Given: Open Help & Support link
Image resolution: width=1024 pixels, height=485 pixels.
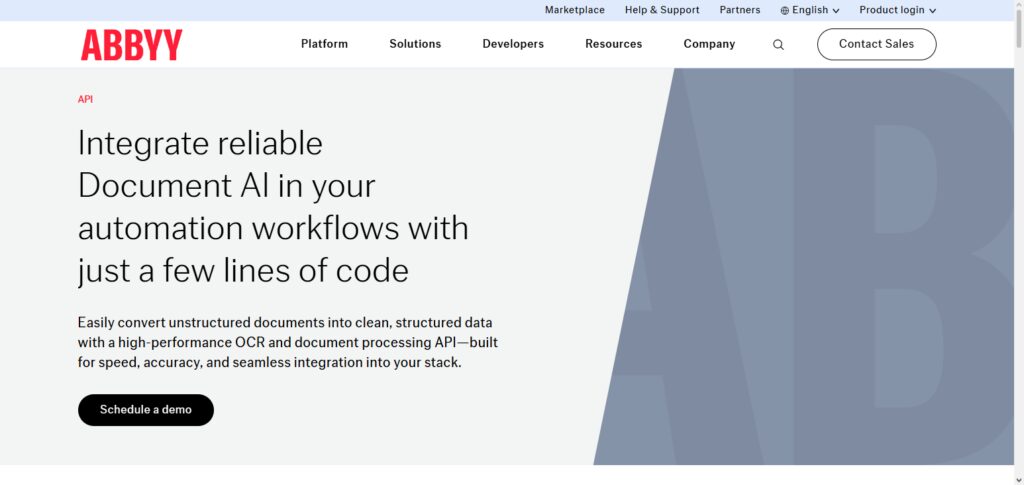Looking at the screenshot, I should click(x=662, y=10).
